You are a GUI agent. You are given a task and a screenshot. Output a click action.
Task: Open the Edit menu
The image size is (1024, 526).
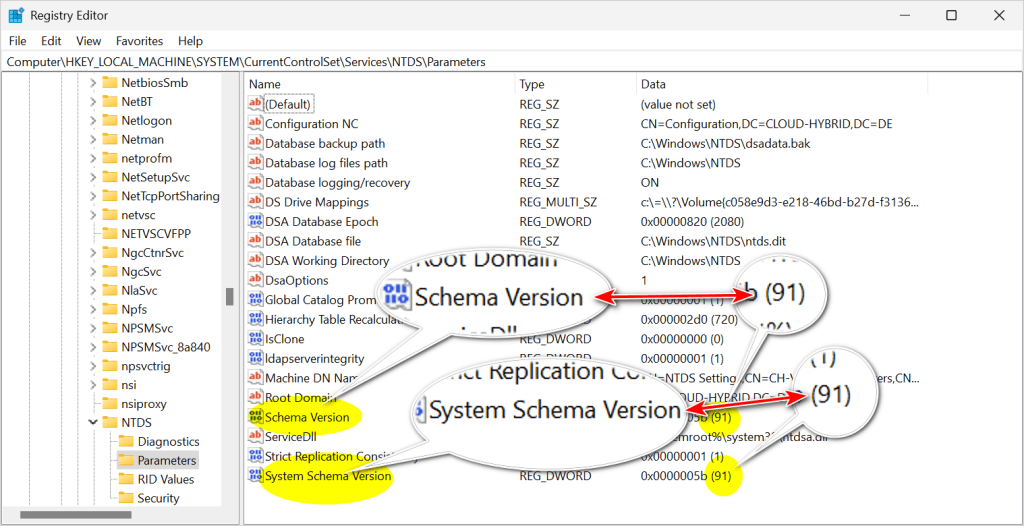point(51,41)
